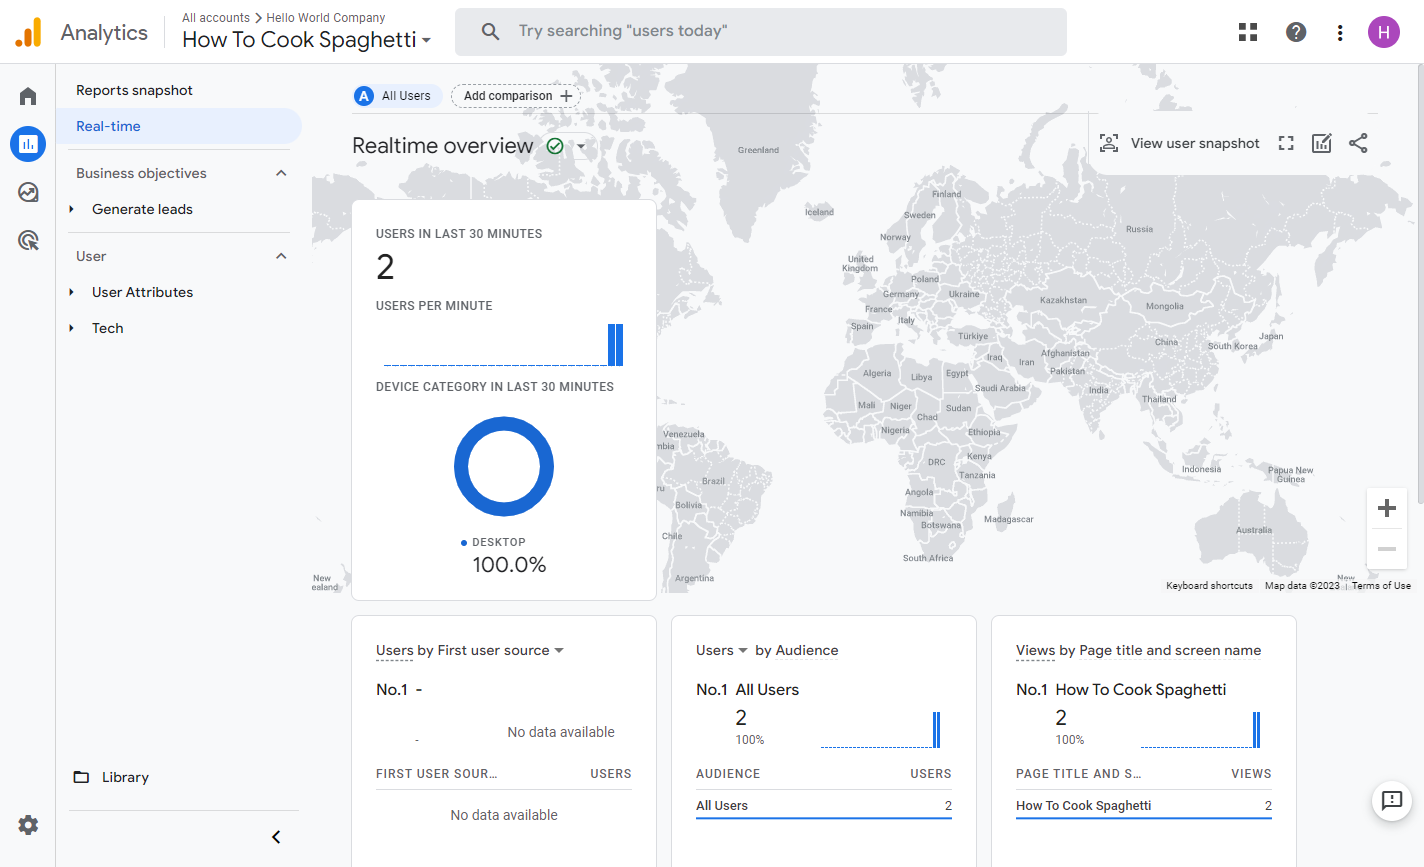Change the Users by First user source dimension
This screenshot has height=867, width=1424.
point(559,650)
